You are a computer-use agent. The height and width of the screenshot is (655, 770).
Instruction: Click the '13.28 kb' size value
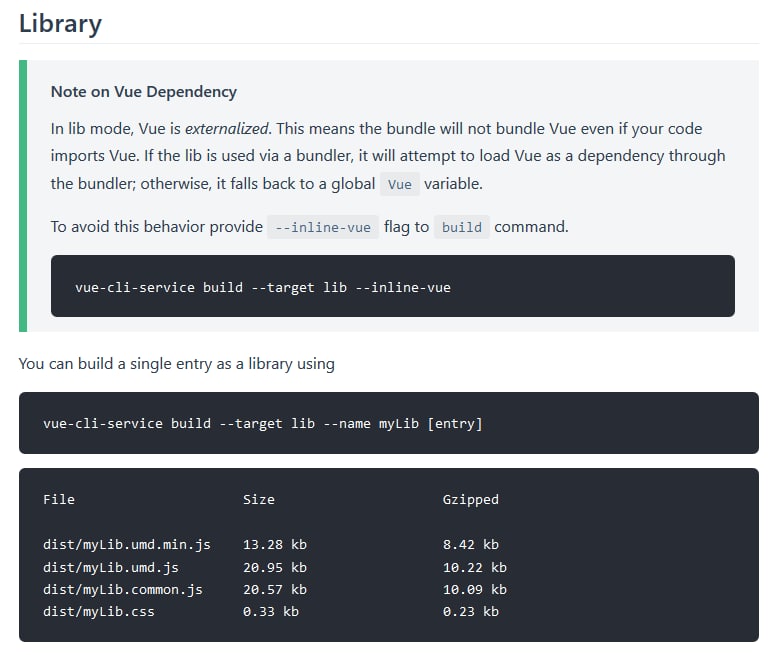[x=275, y=545]
